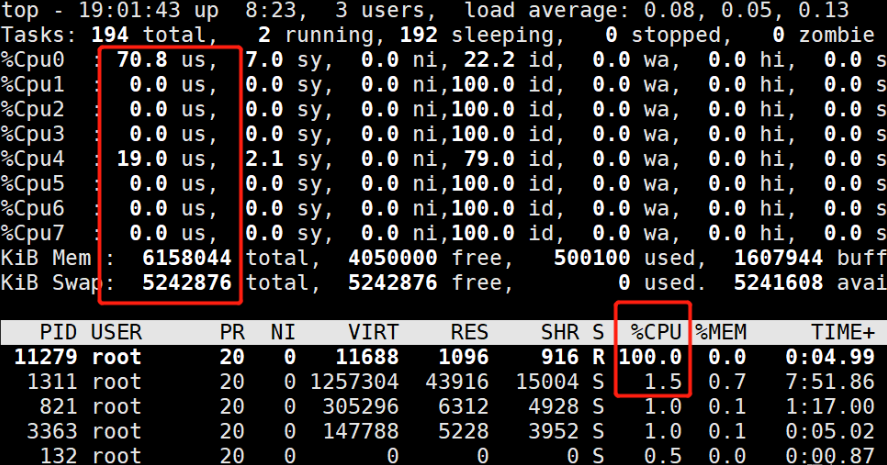
Task: Select the '194' total tasks count
Action: pyautogui.click(x=110, y=35)
